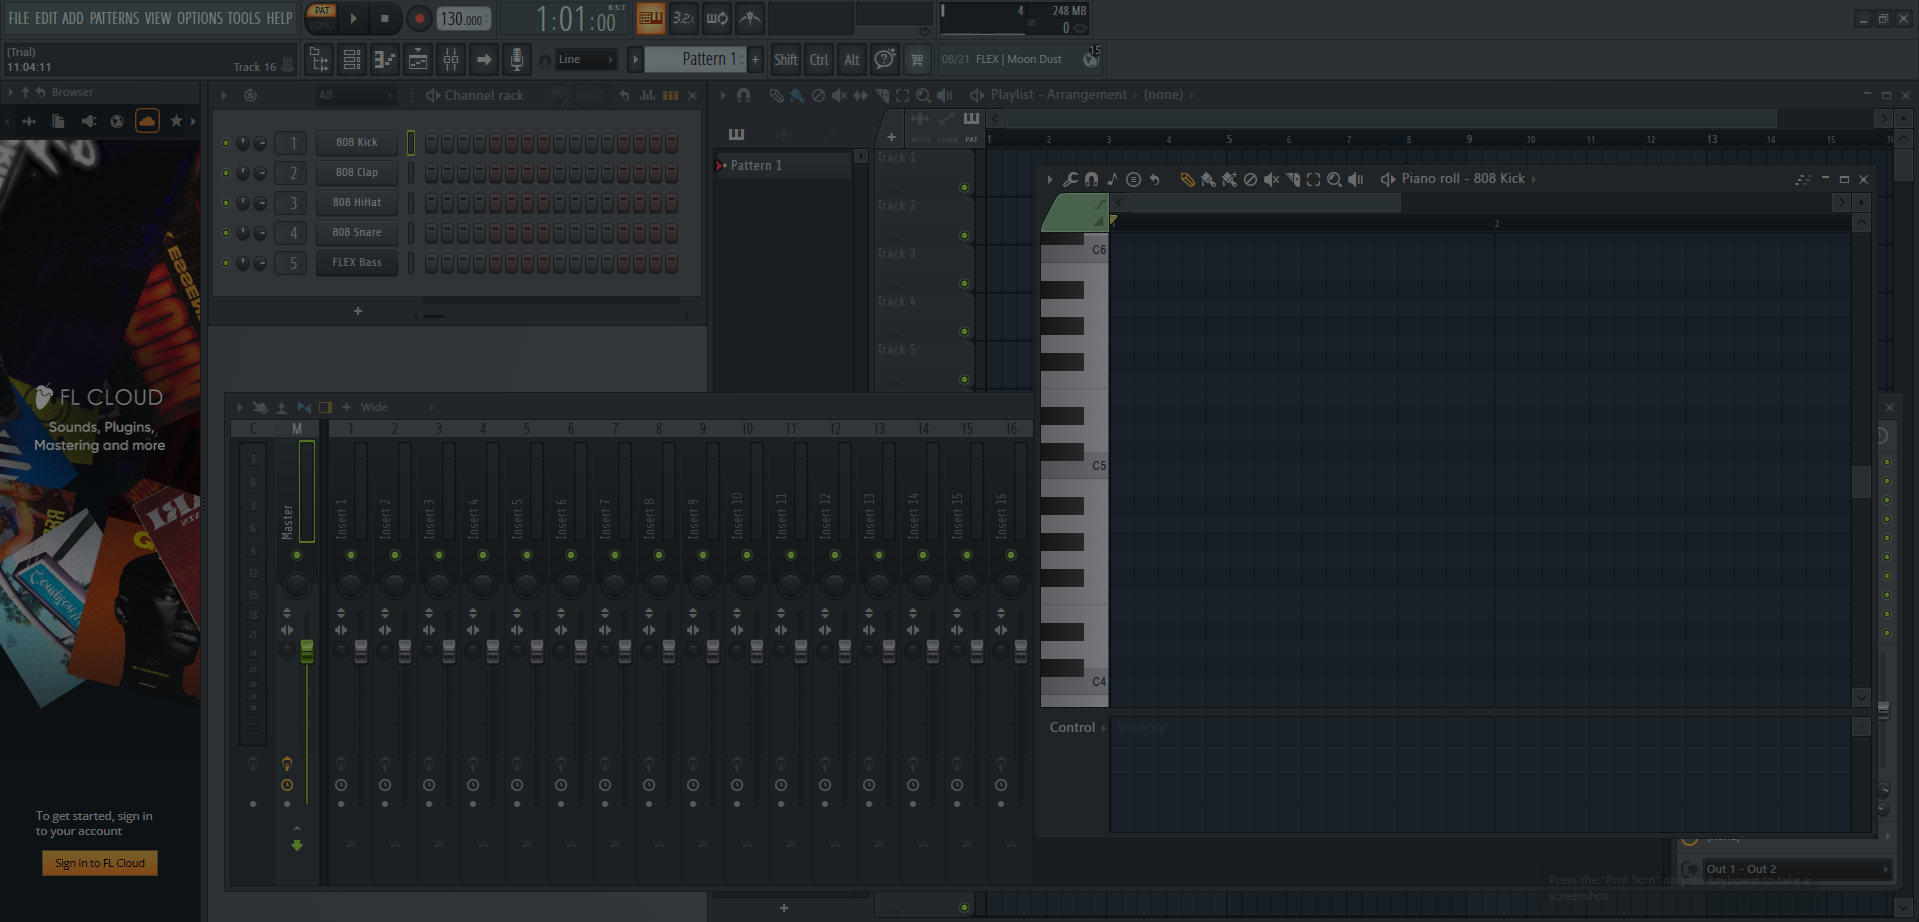The image size is (1919, 922).
Task: Enable countdown before recording
Action: (684, 18)
